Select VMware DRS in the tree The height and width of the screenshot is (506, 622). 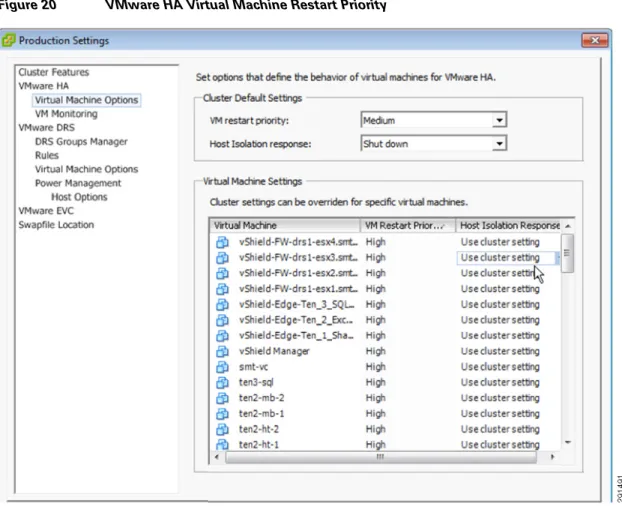pos(46,128)
